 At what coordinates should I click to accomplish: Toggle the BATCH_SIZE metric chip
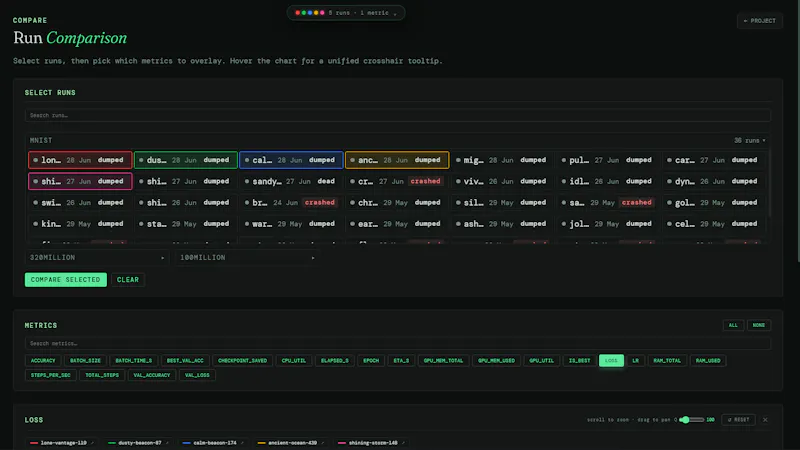85,361
